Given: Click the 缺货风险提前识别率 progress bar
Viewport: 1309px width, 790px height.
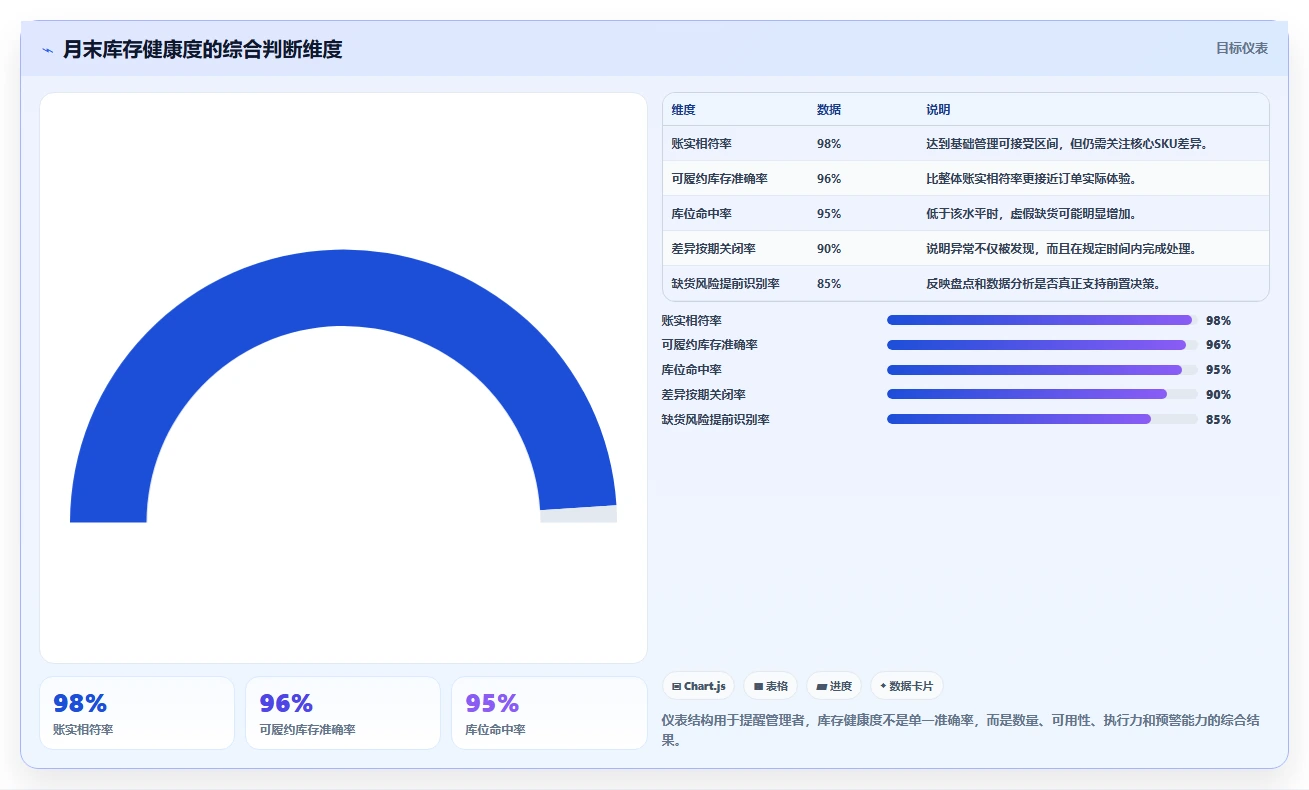Looking at the screenshot, I should (x=1042, y=419).
